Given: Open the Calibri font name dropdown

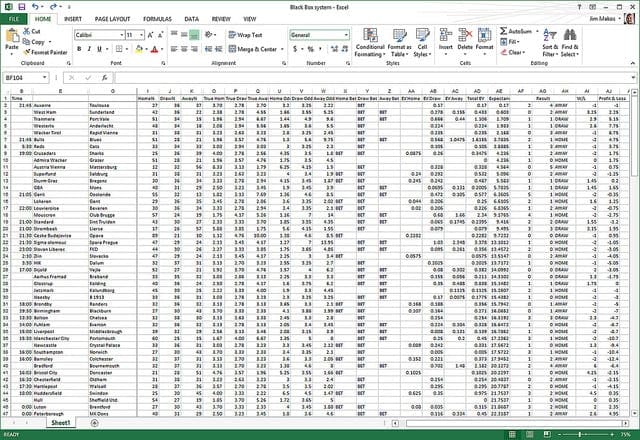Looking at the screenshot, I should pyautogui.click(x=122, y=35).
